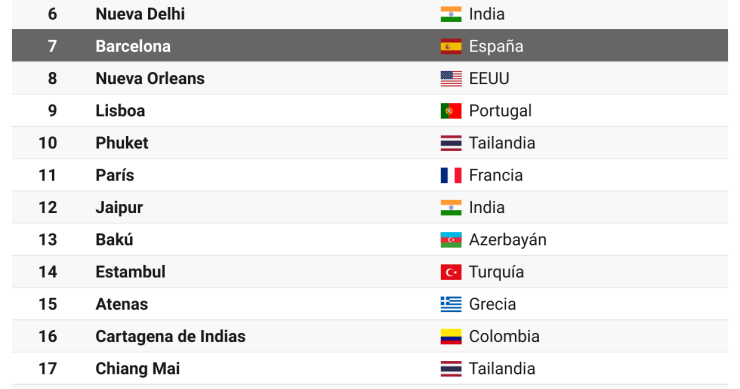
Task: Click the city name Chiang Mai
Action: point(137,369)
